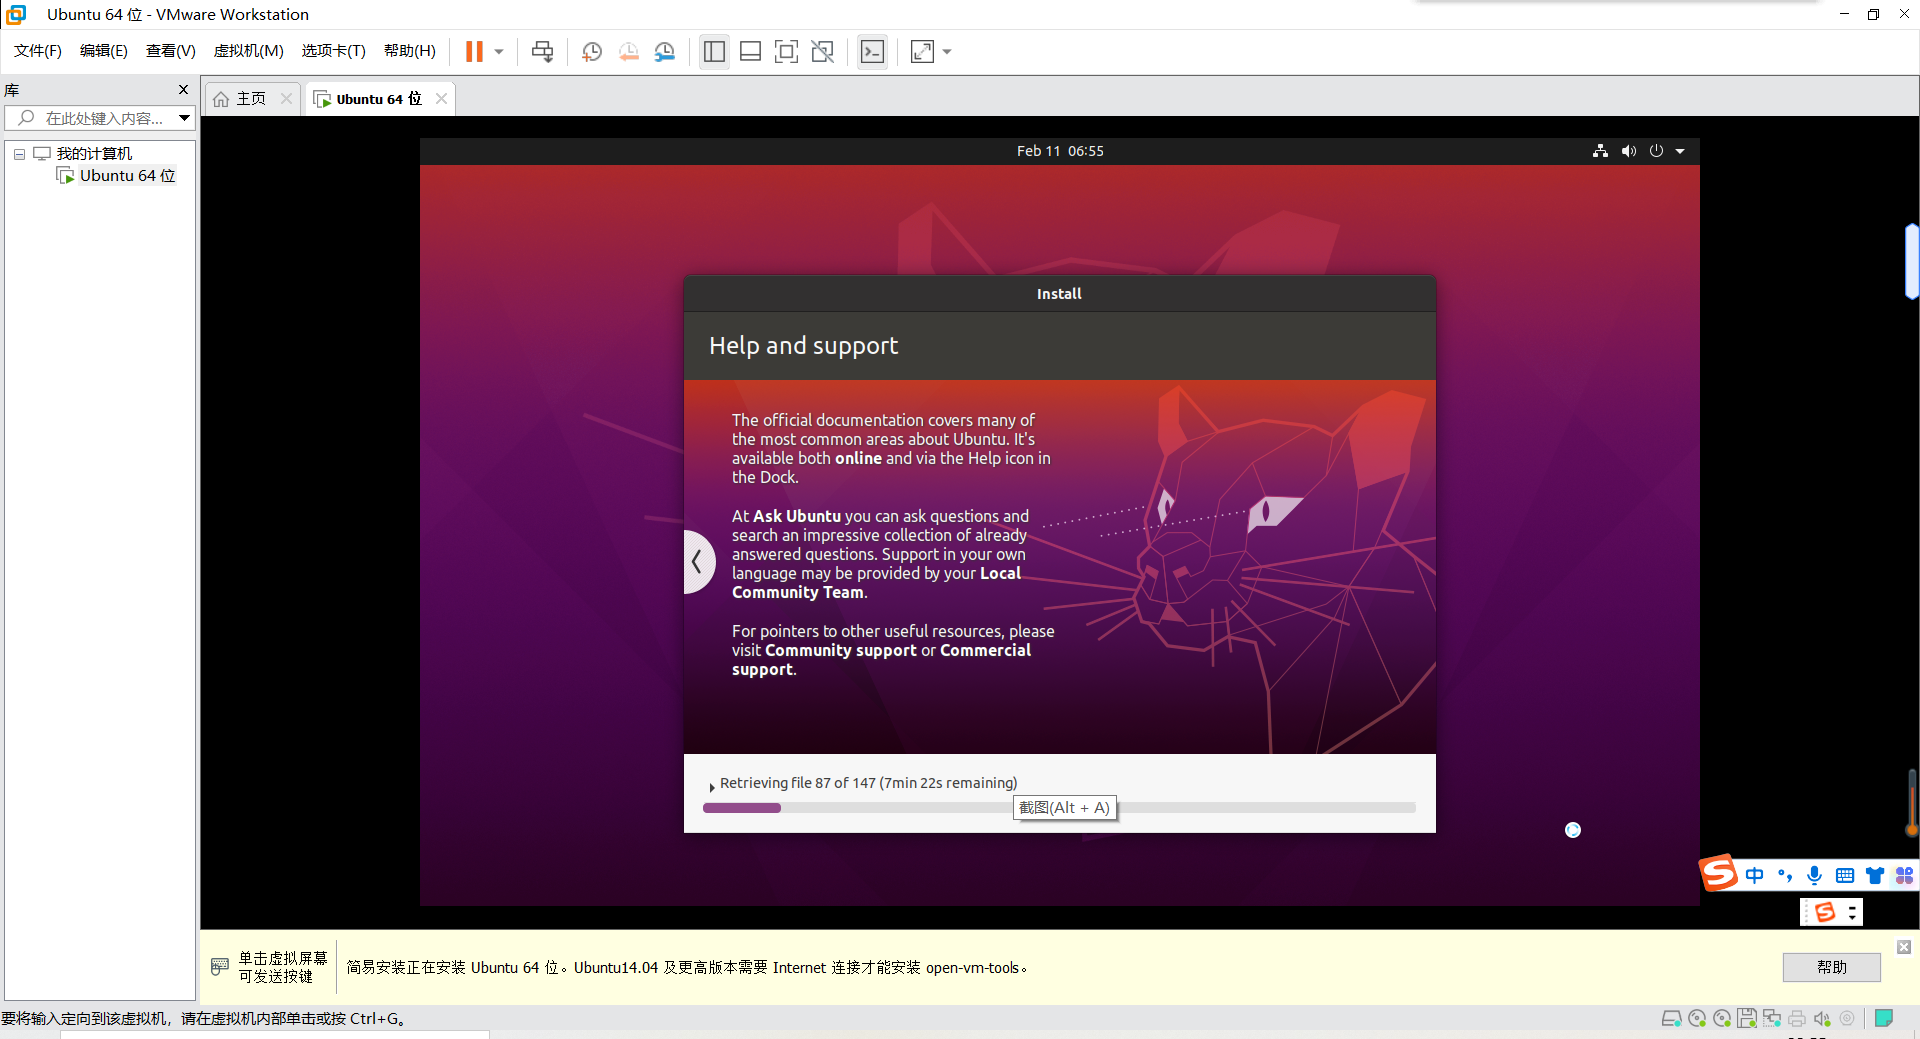1920x1039 pixels.
Task: Open the 编辑(E) menu
Action: 103,51
